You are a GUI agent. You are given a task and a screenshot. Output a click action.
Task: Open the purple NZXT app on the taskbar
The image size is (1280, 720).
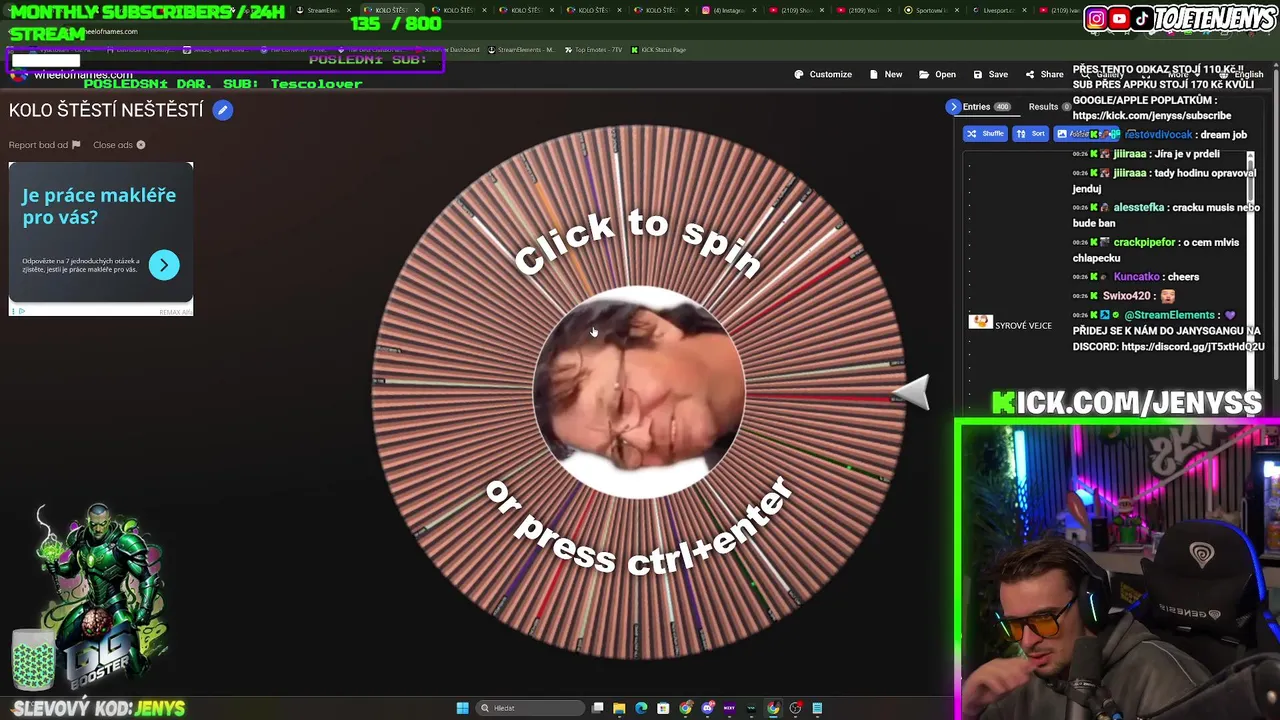[729, 708]
